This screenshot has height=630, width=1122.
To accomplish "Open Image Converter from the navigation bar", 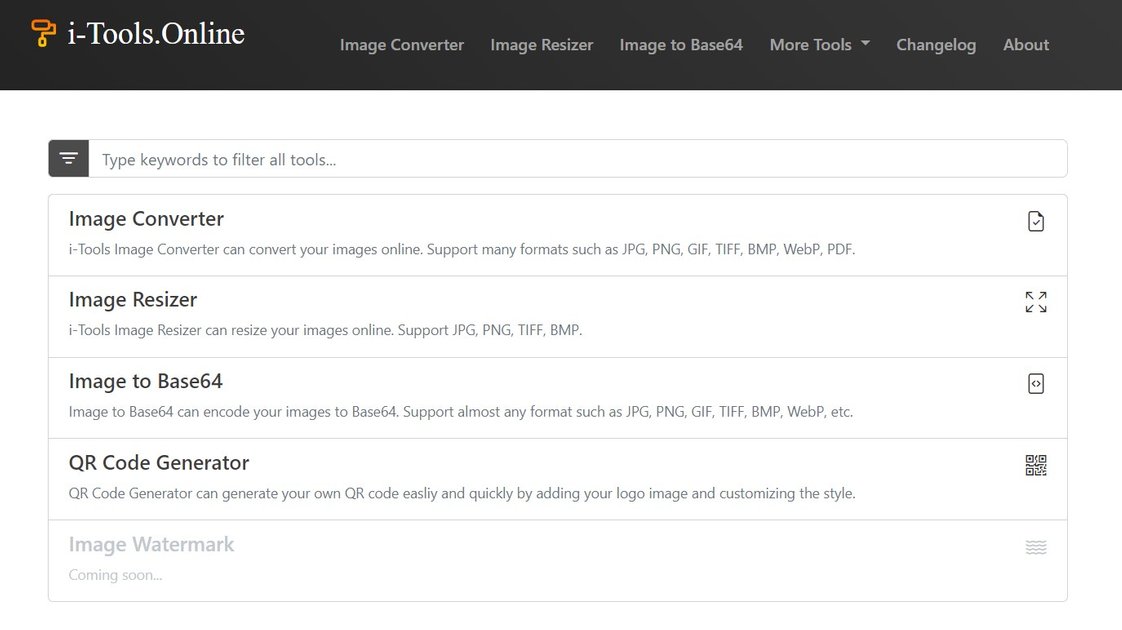I will pyautogui.click(x=402, y=44).
